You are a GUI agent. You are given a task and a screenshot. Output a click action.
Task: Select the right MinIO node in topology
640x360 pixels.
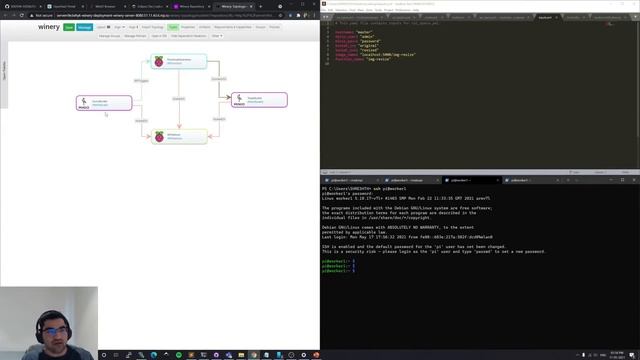tap(259, 100)
